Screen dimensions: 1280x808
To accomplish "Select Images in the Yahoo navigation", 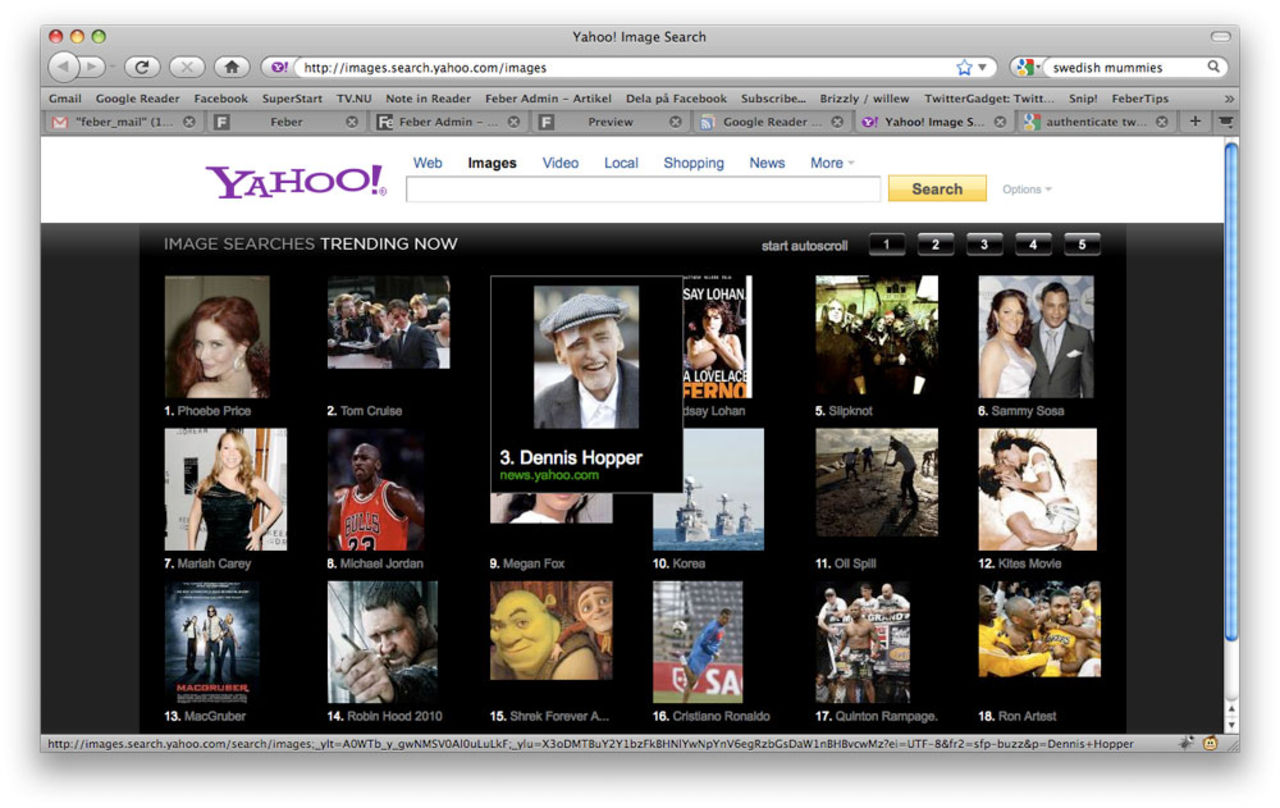I will tap(490, 162).
